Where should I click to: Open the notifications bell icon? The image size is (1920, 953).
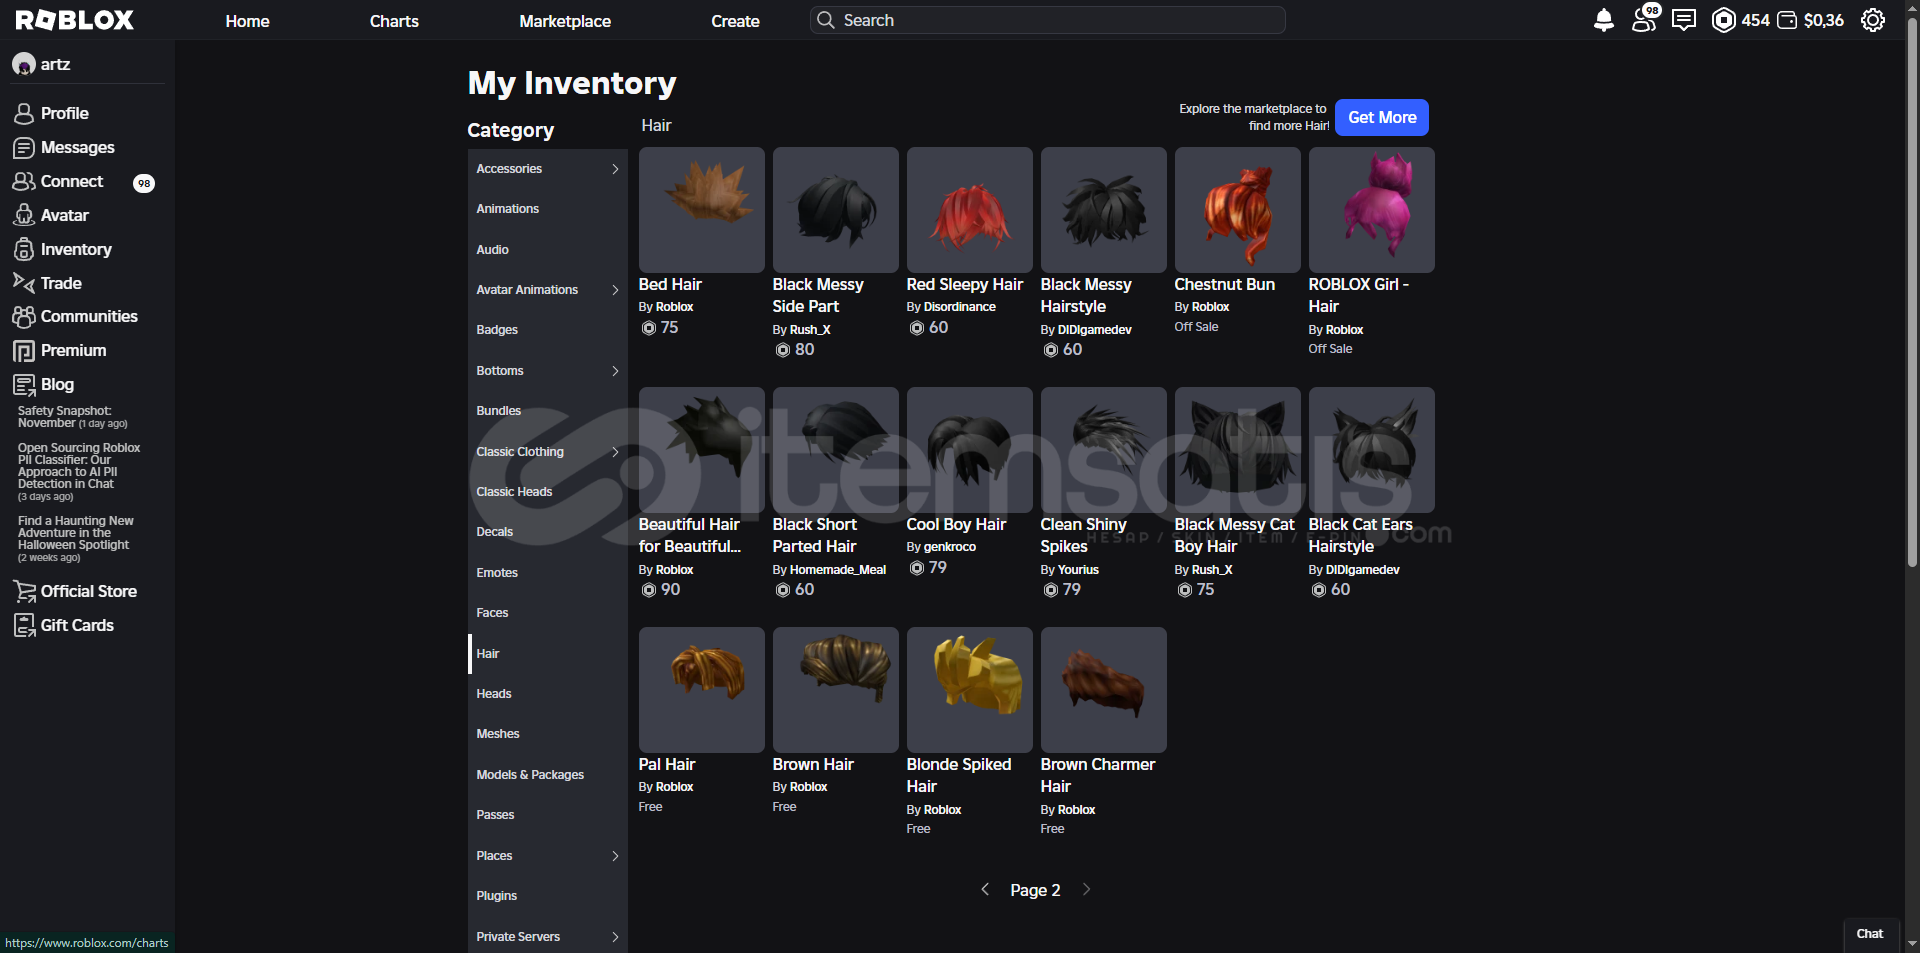coord(1603,20)
